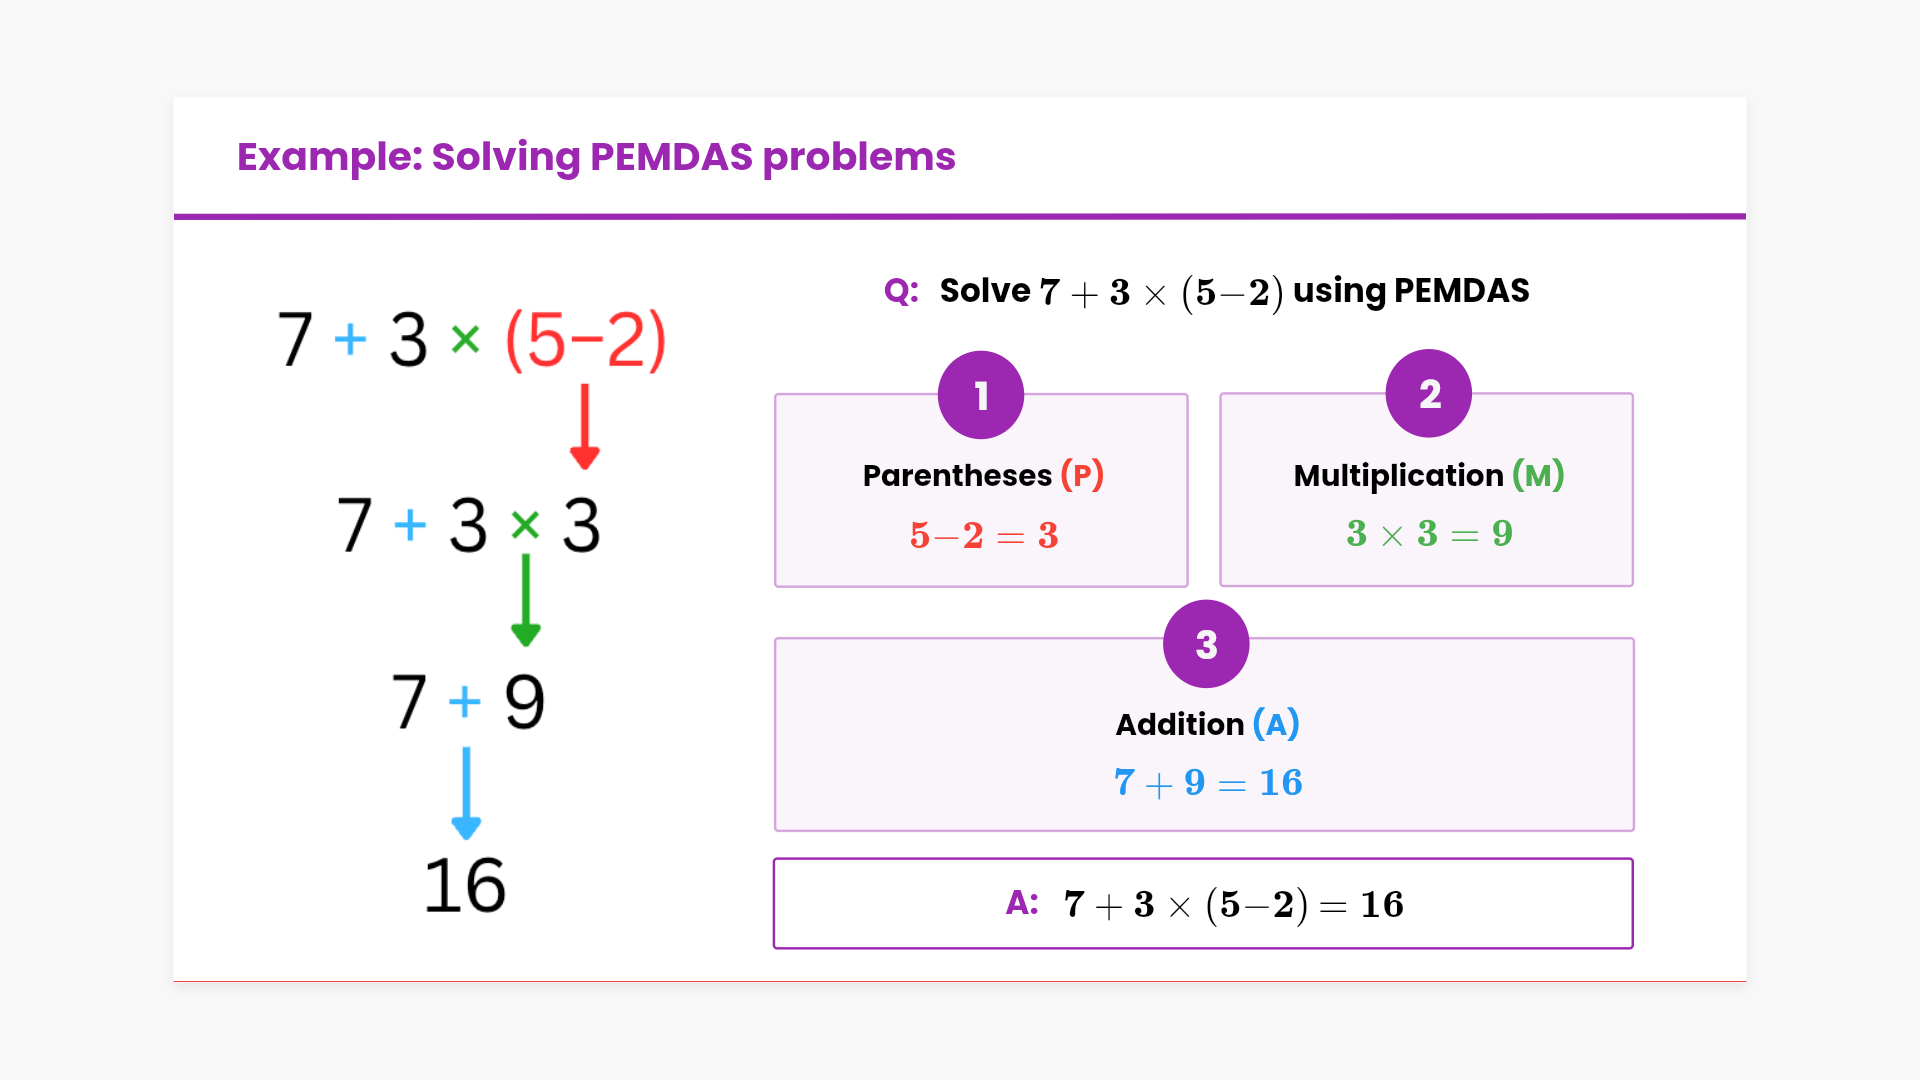Click the 'Multiplication (M)' heading

[x=1428, y=475]
